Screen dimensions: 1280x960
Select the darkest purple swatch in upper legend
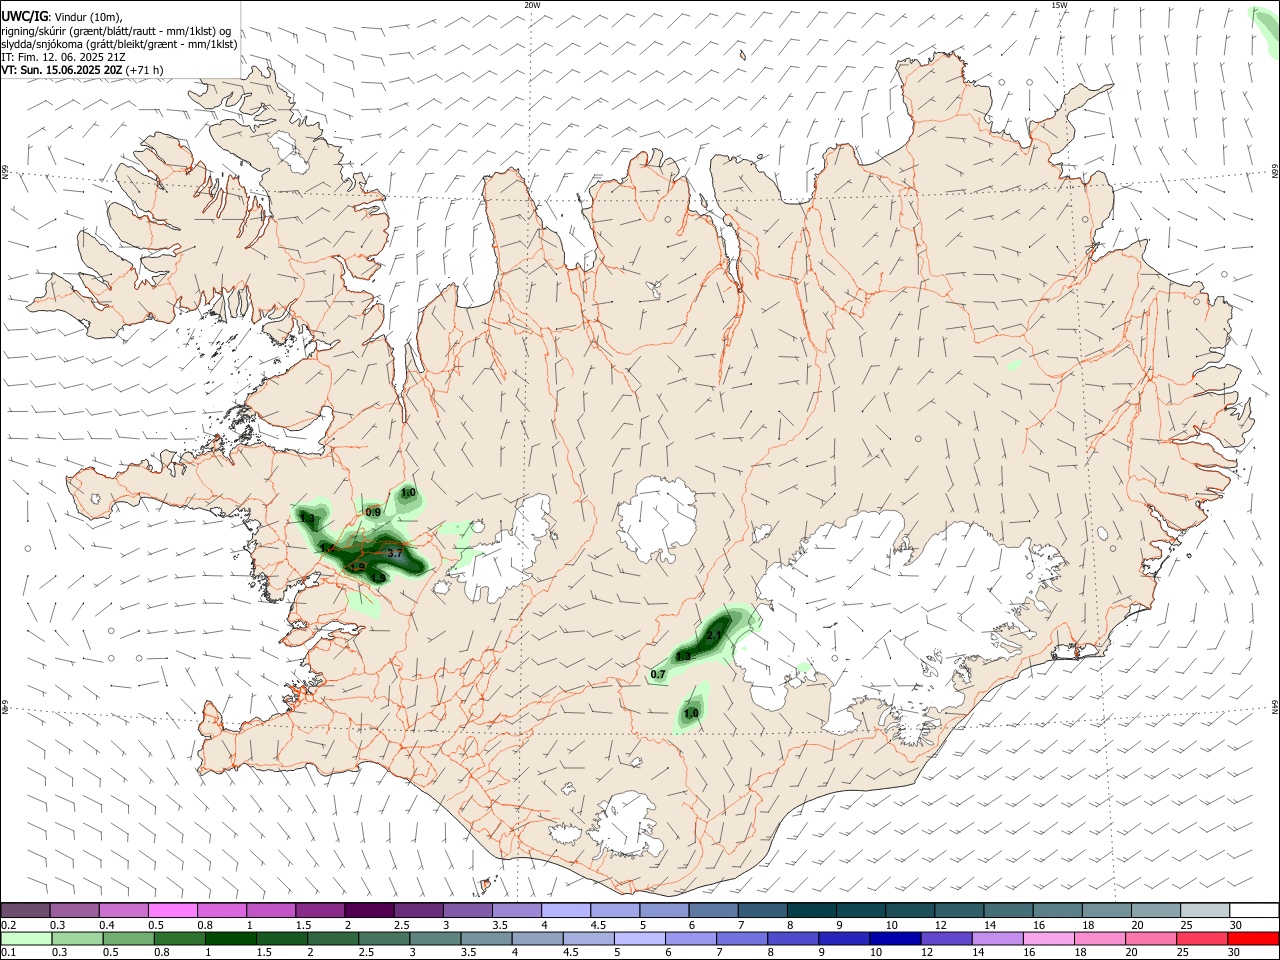point(369,910)
